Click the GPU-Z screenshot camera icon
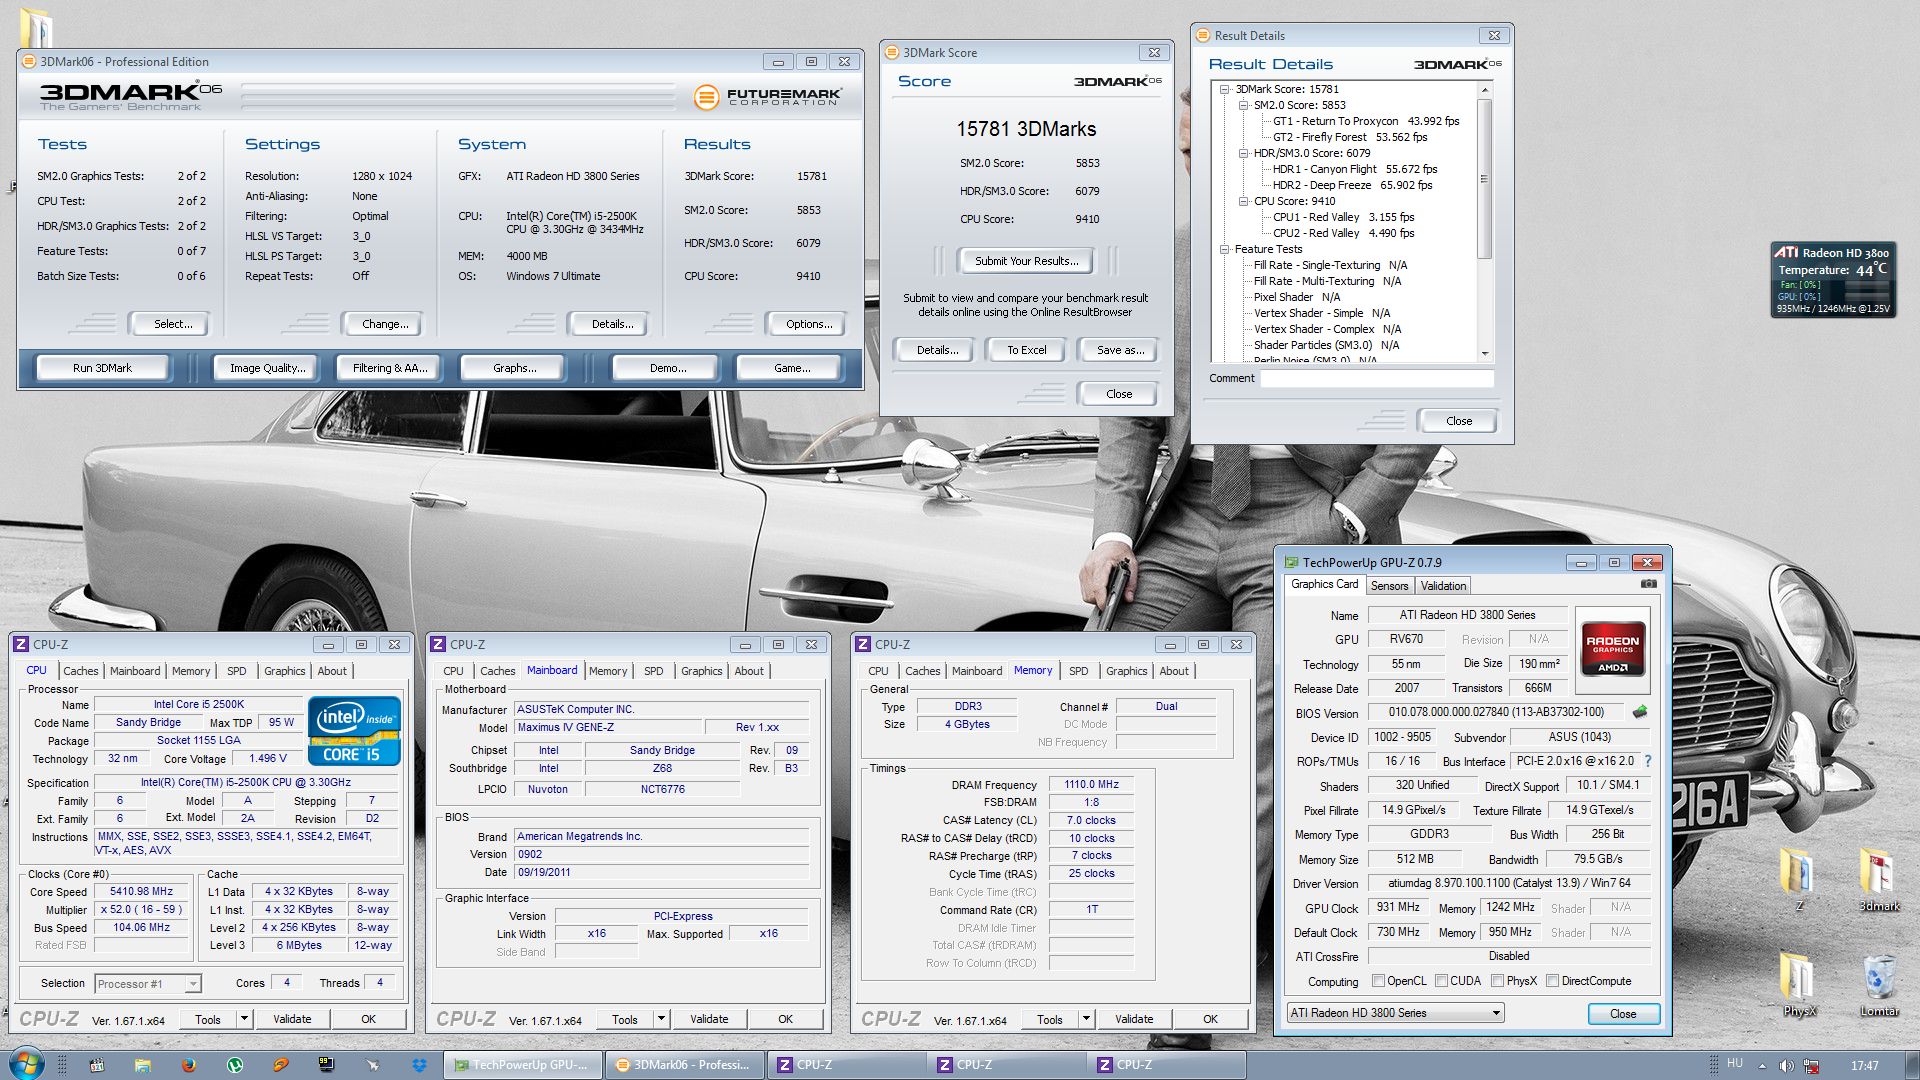Screen dimensions: 1920x1080 pos(1648,584)
